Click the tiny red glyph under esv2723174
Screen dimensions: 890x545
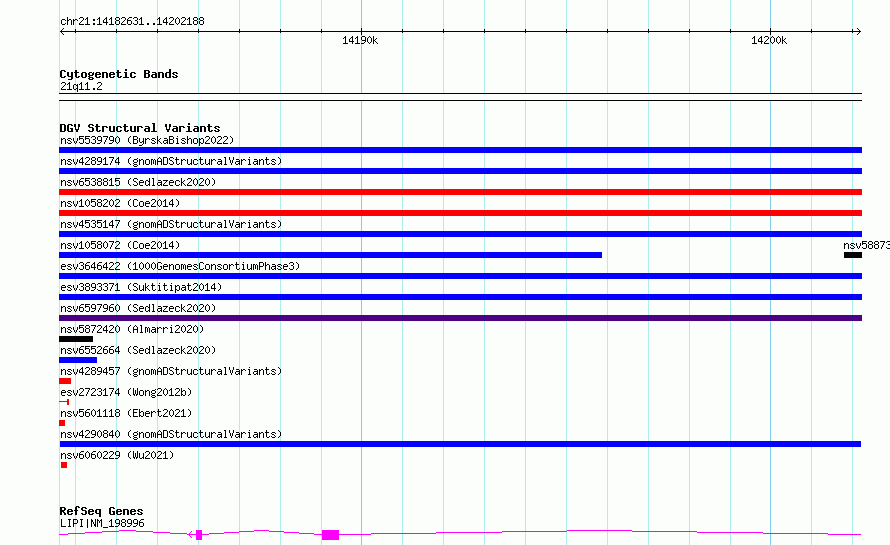pyautogui.click(x=64, y=402)
